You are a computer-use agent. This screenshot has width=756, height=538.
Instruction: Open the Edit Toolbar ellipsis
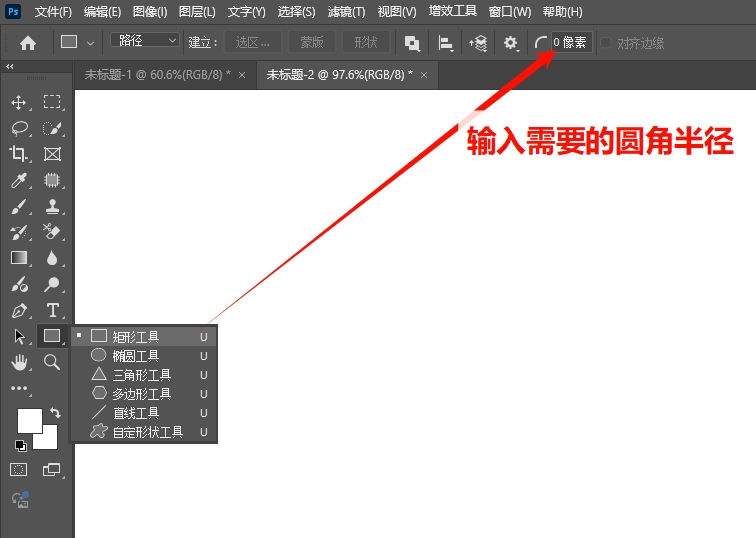coord(19,389)
